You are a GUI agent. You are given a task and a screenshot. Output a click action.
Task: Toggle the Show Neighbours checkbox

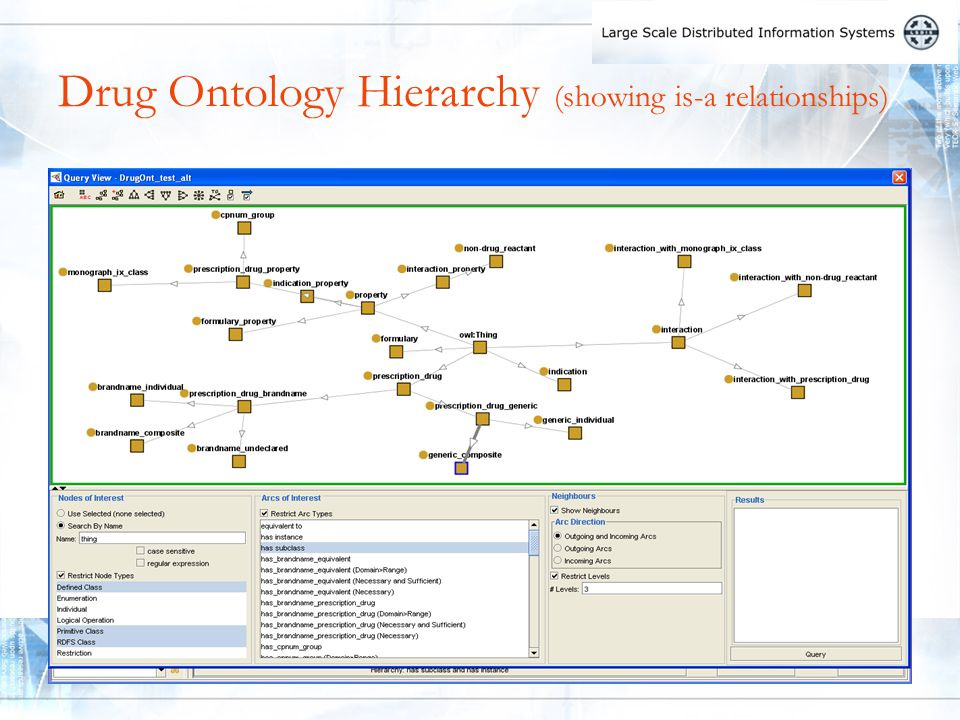coord(555,510)
